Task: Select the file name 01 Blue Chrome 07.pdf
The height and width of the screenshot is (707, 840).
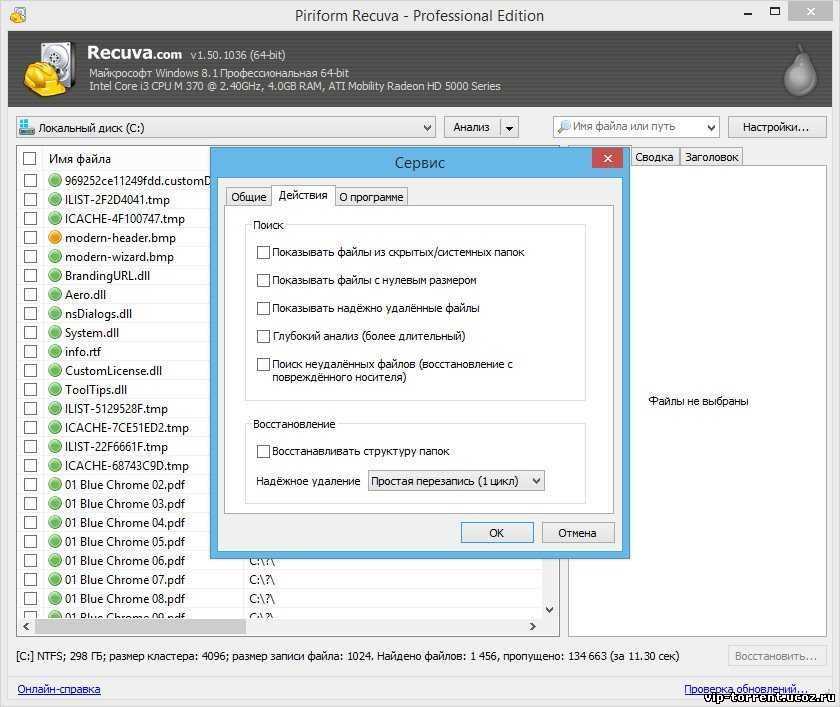Action: 125,580
